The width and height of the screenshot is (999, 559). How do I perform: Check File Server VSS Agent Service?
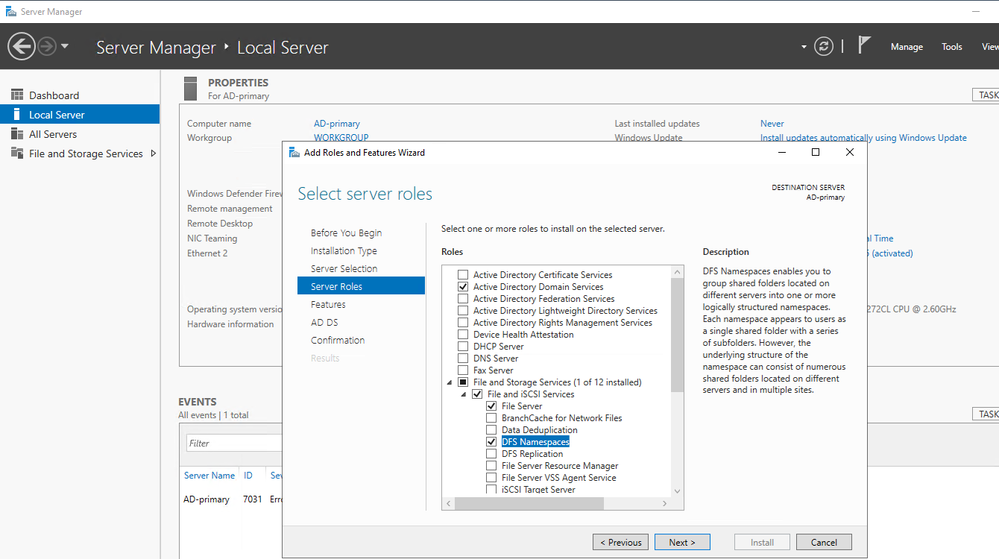tap(491, 478)
